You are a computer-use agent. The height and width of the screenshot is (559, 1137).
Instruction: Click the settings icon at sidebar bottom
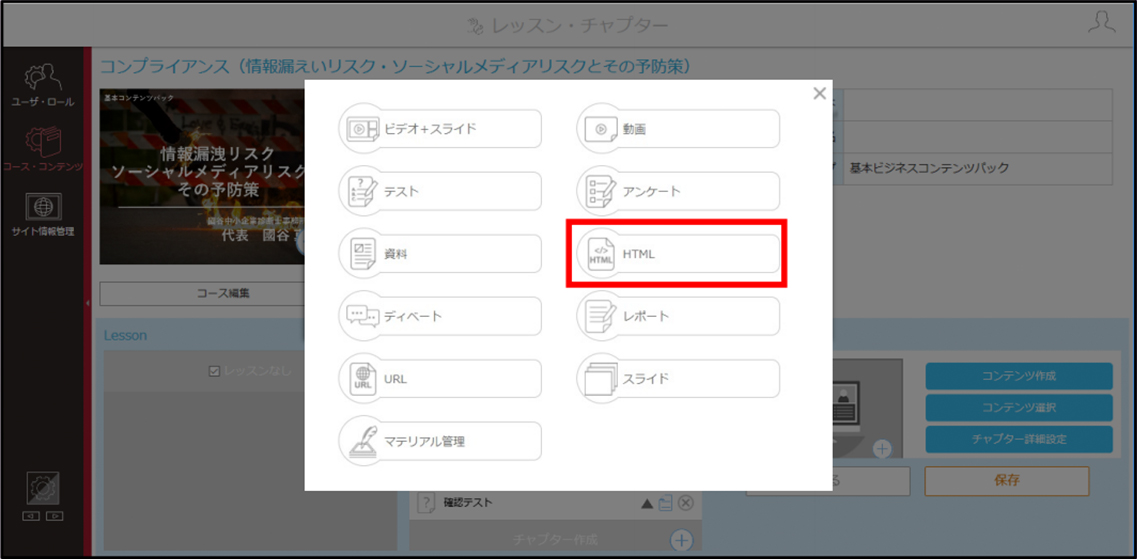[x=43, y=490]
